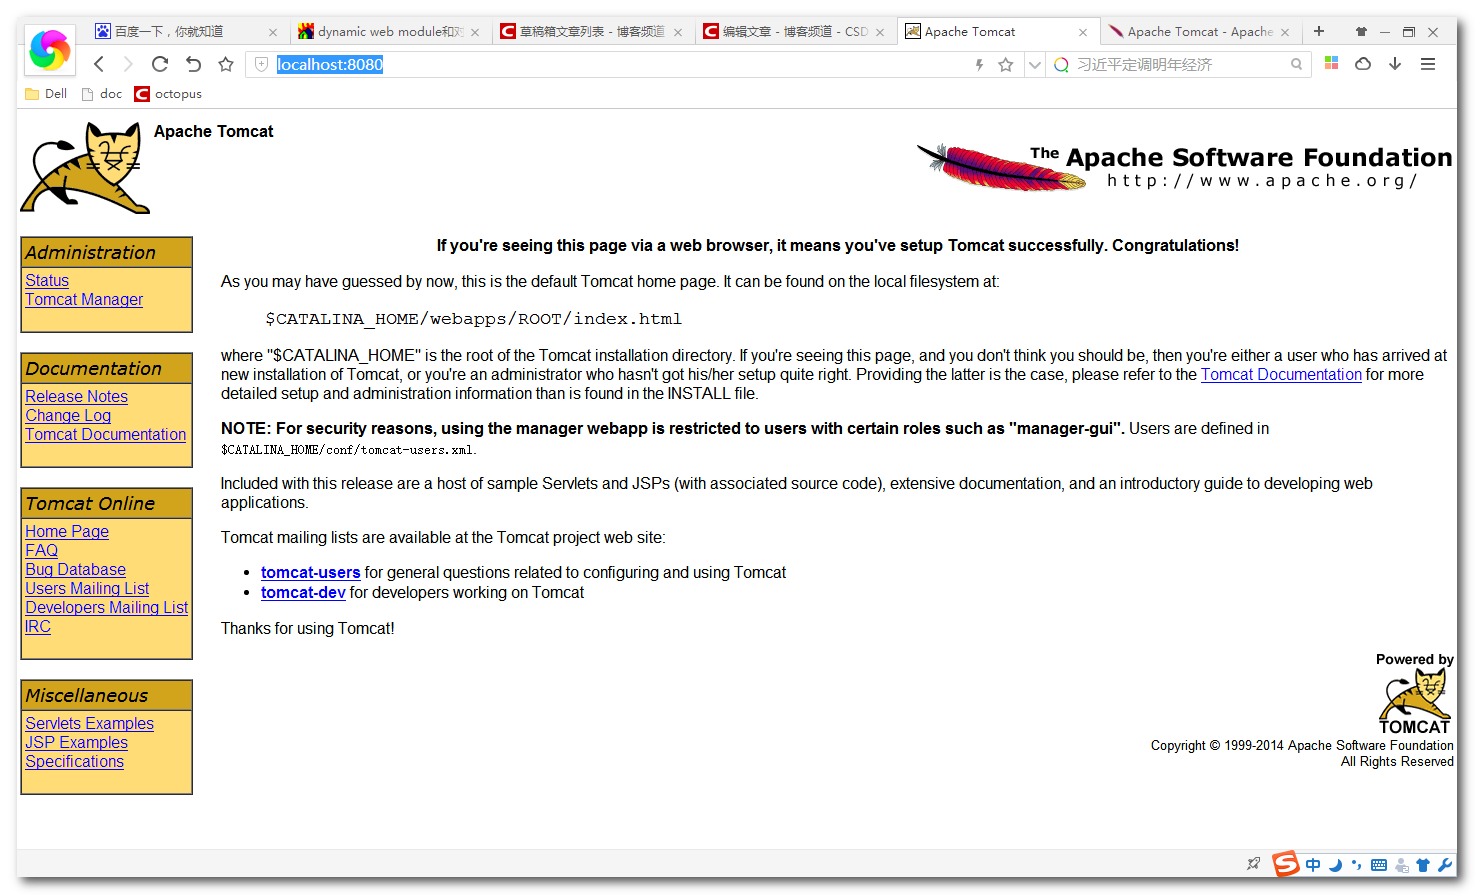Click Tomcat Documentation link in the paragraph
This screenshot has height=895, width=1475.
pos(1281,374)
